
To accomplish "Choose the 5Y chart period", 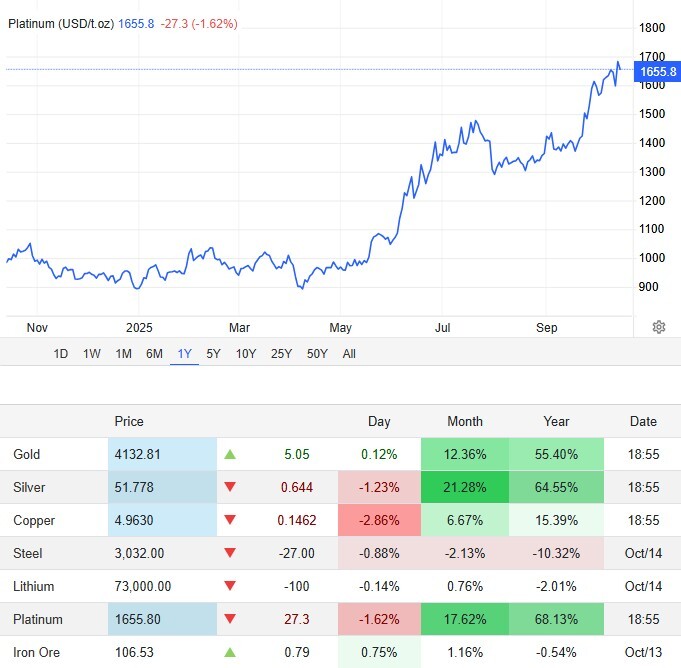I will pos(214,353).
